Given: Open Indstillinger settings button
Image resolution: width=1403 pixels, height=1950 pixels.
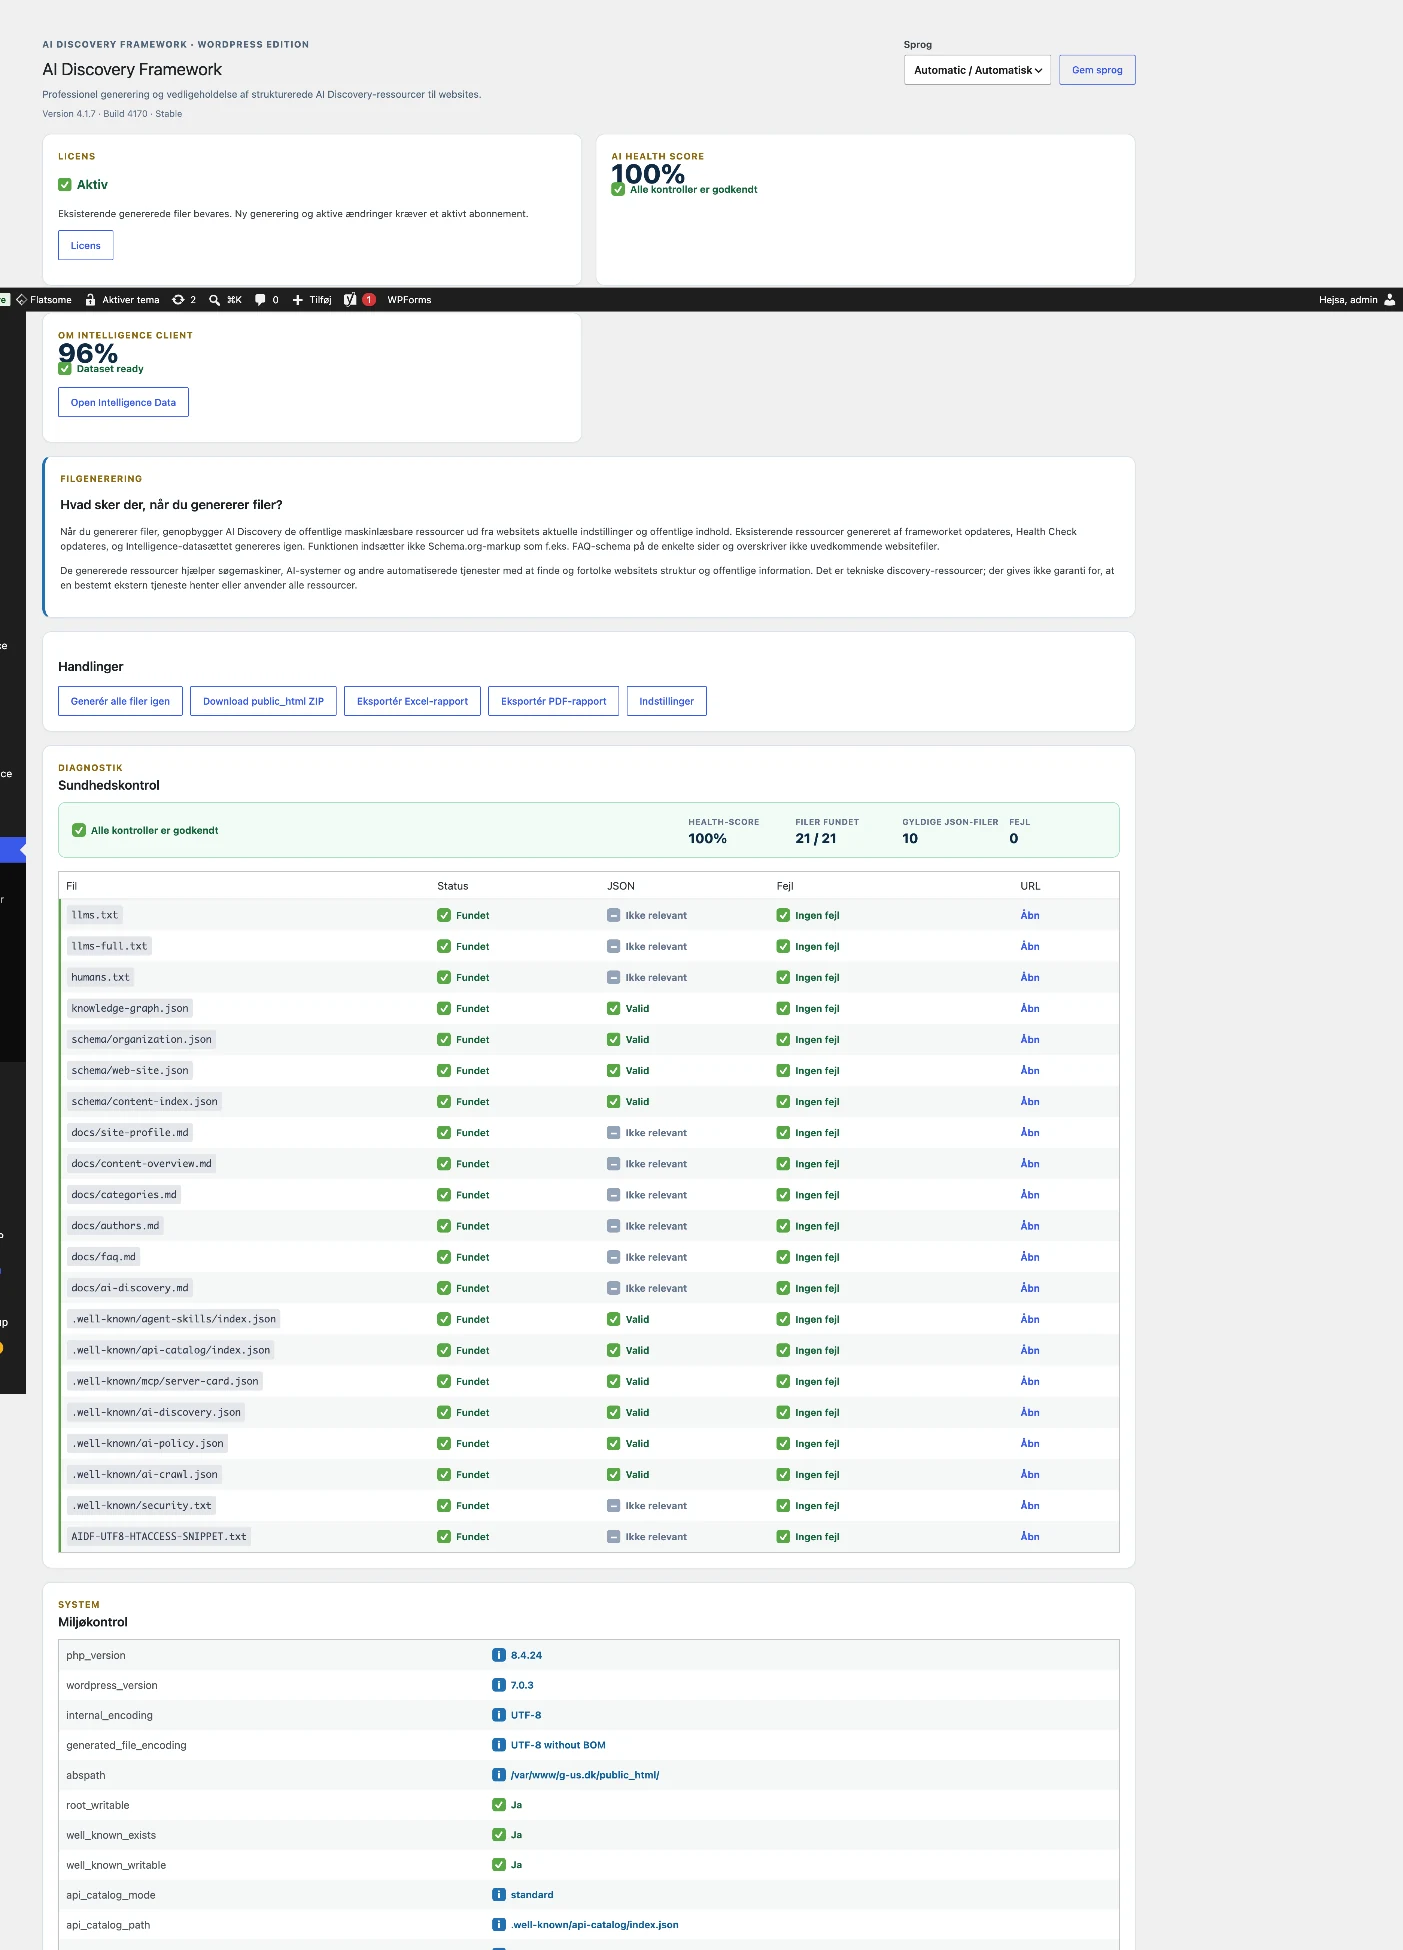Looking at the screenshot, I should click(666, 701).
